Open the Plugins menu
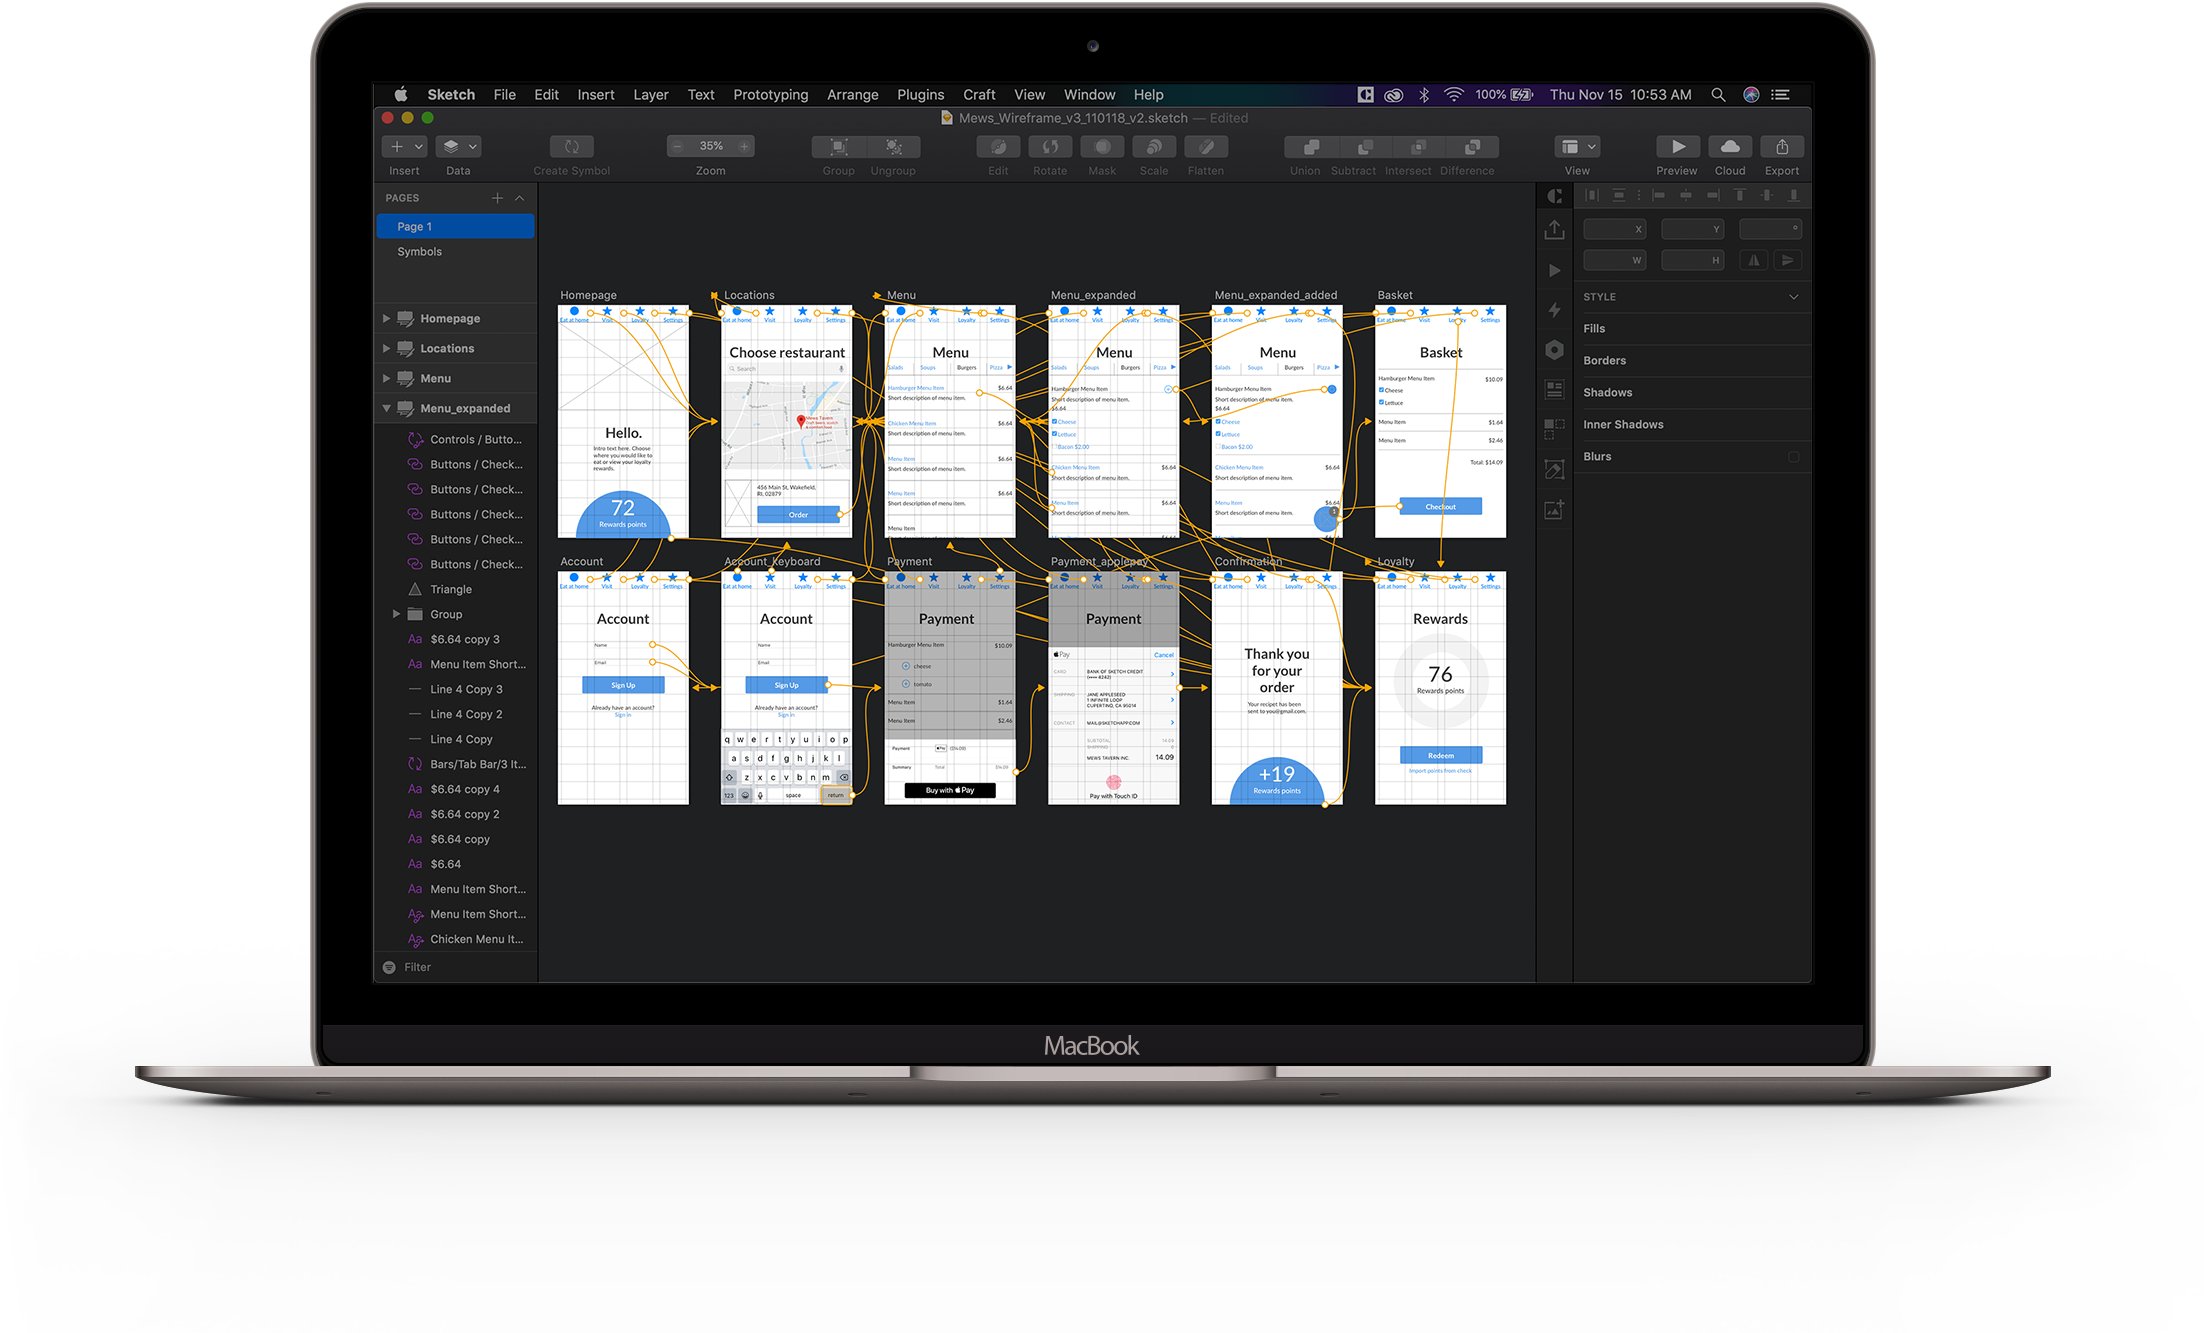The width and height of the screenshot is (2204, 1333). (x=920, y=94)
